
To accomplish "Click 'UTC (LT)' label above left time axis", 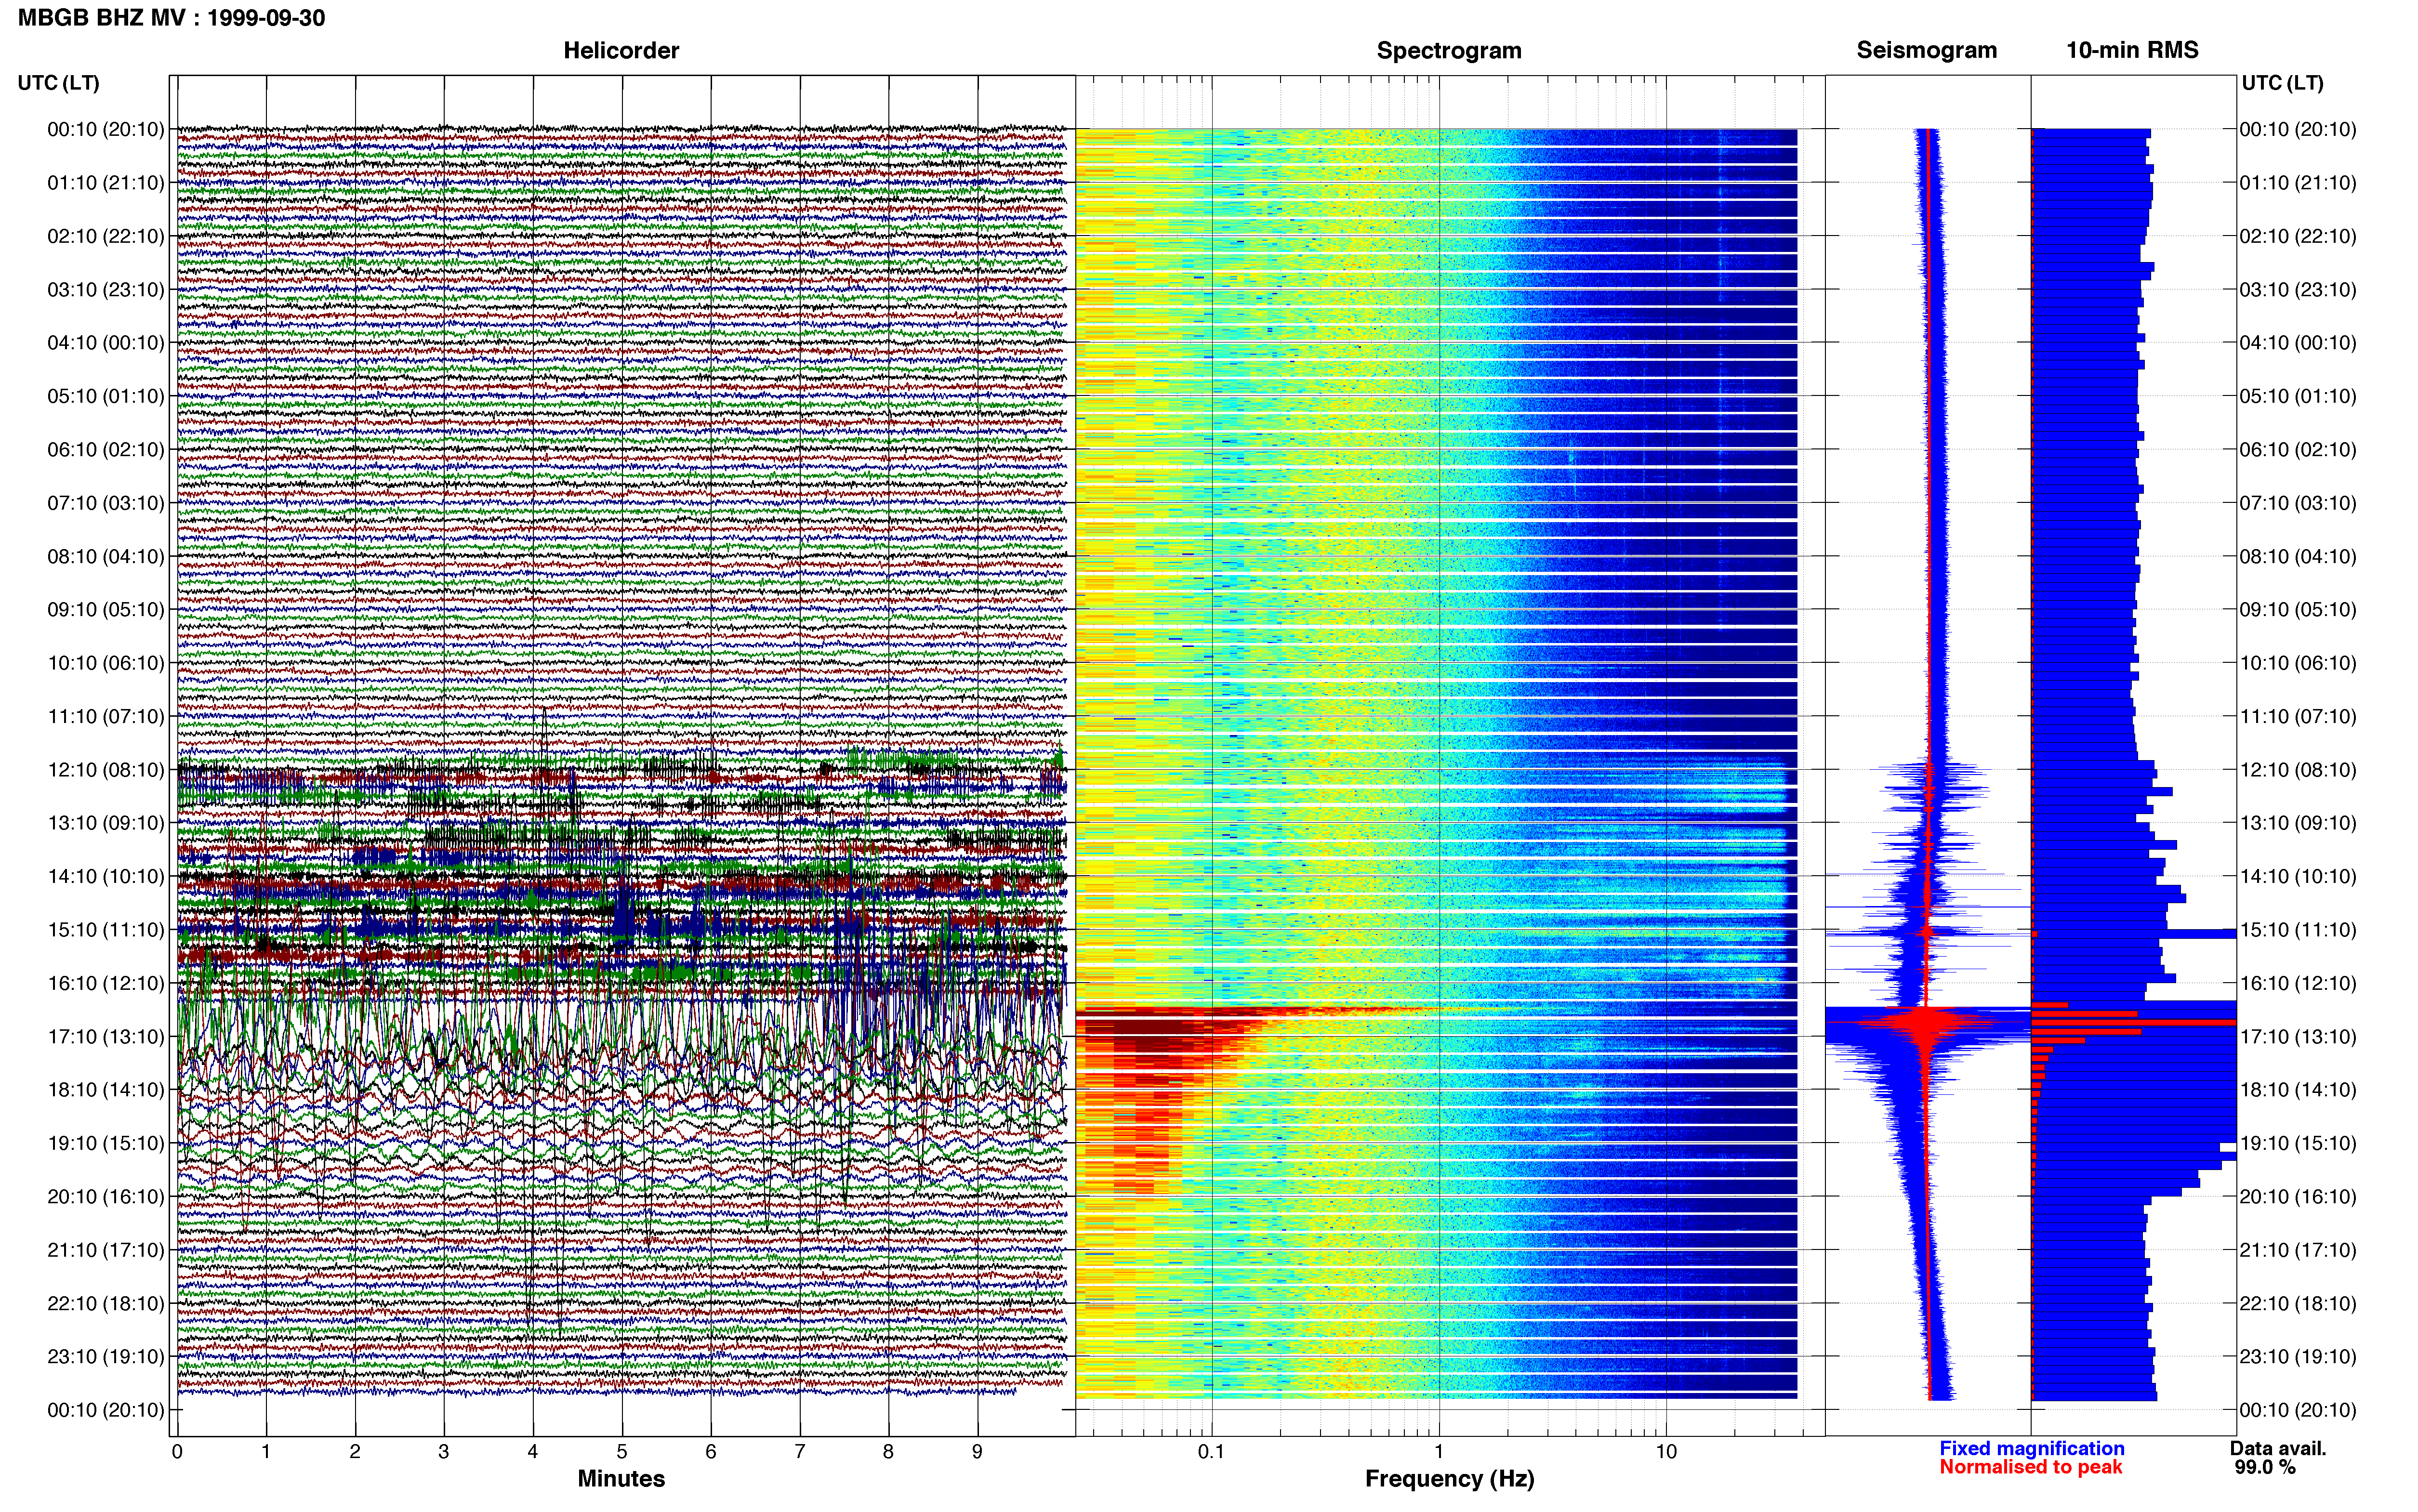I will coord(59,83).
